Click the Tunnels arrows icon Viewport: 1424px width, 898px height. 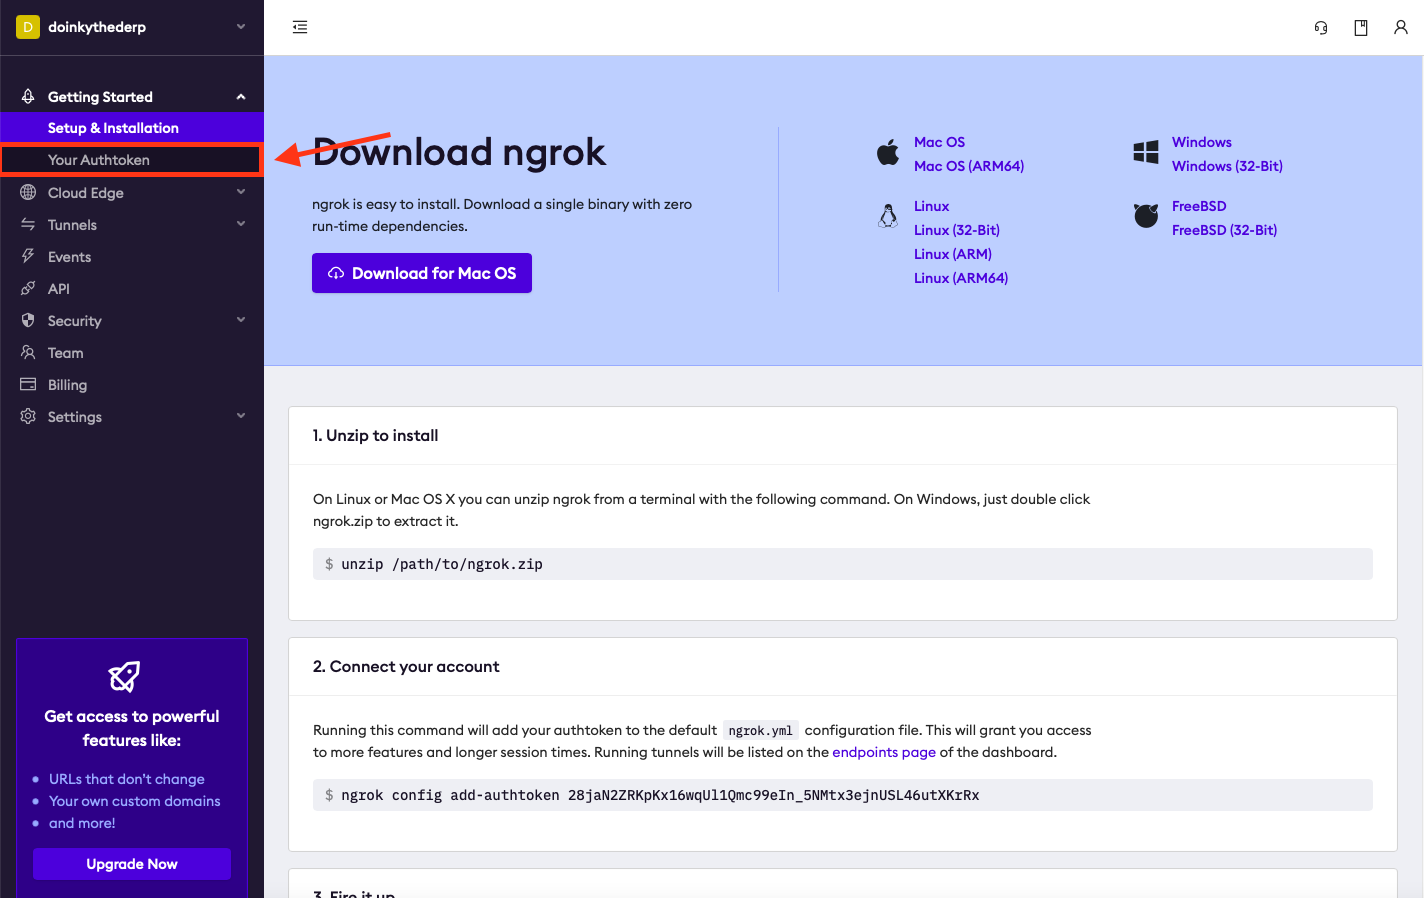(x=28, y=225)
